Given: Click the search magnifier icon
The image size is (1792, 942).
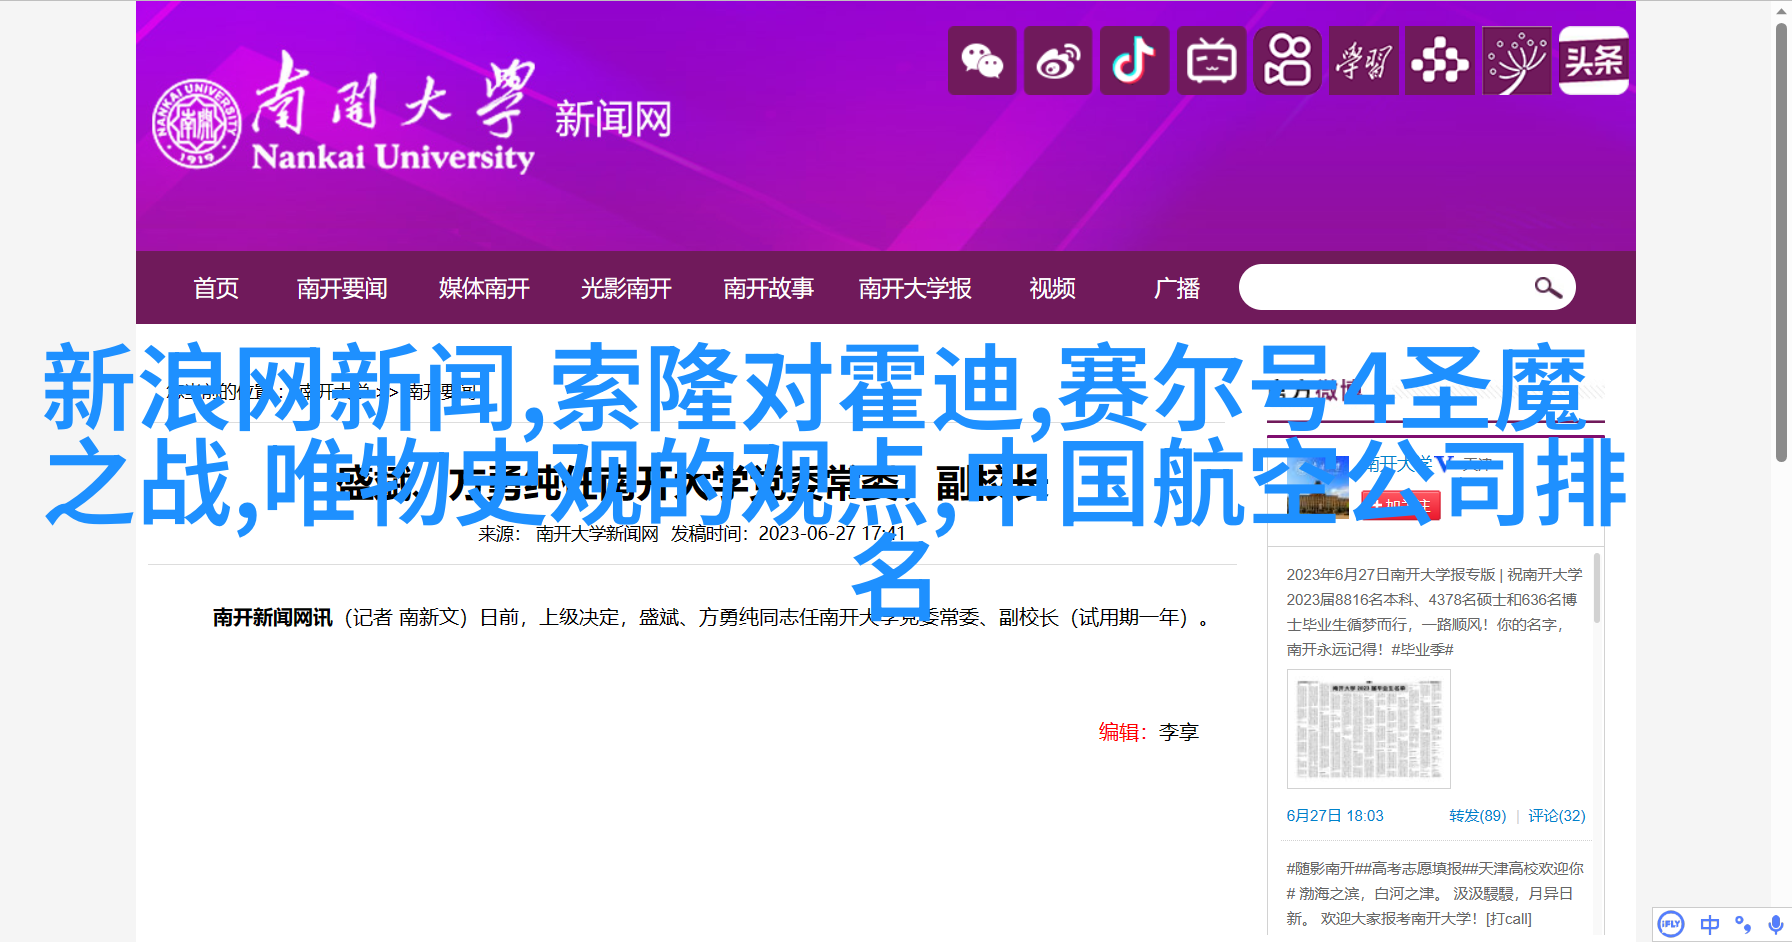Looking at the screenshot, I should [1548, 288].
